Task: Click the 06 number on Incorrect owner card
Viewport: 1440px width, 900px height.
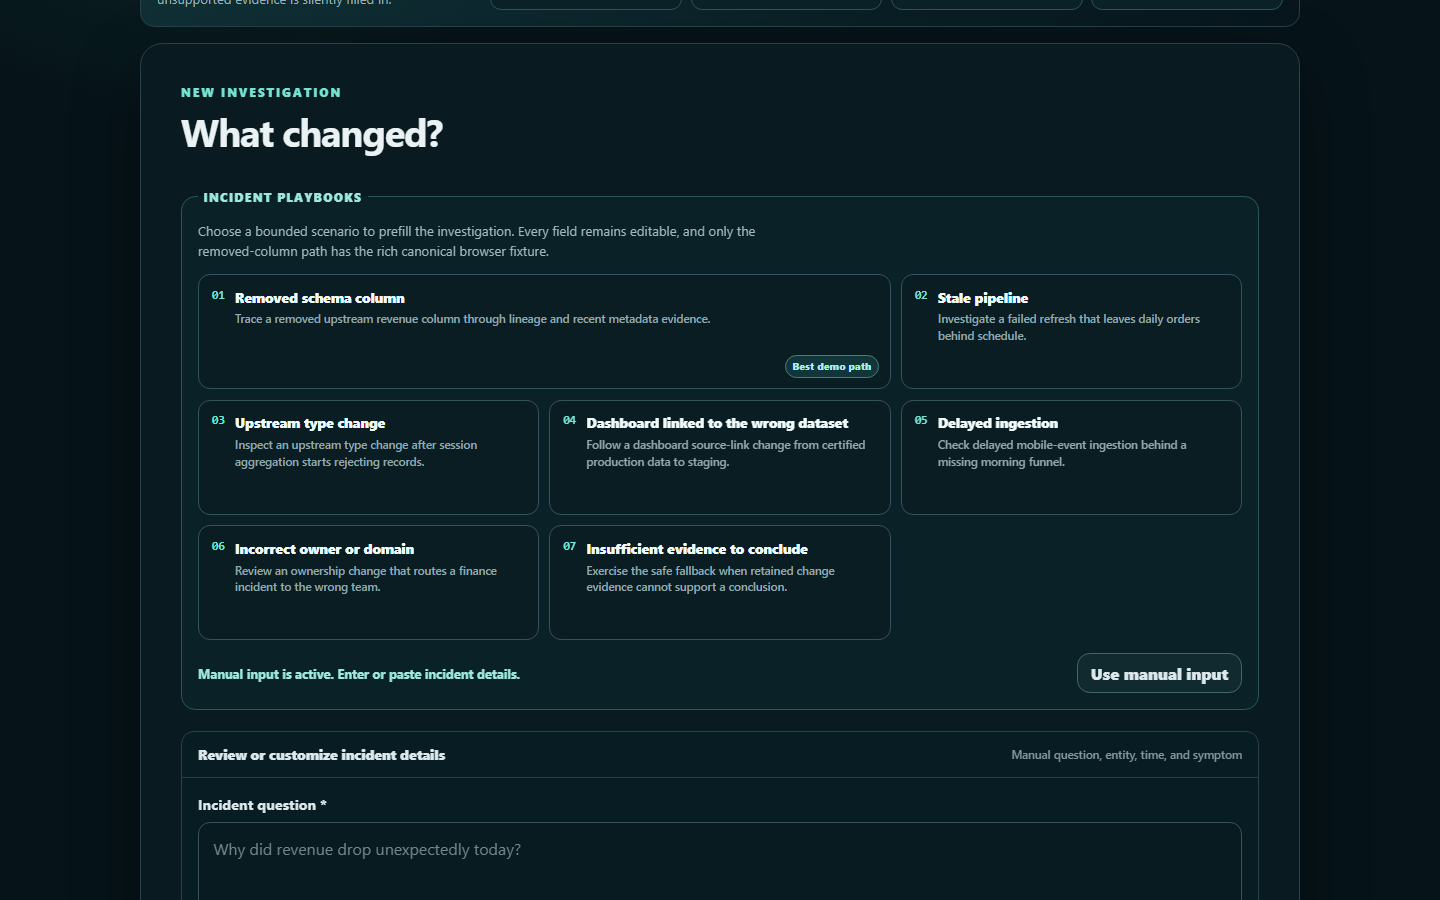Action: coord(218,546)
